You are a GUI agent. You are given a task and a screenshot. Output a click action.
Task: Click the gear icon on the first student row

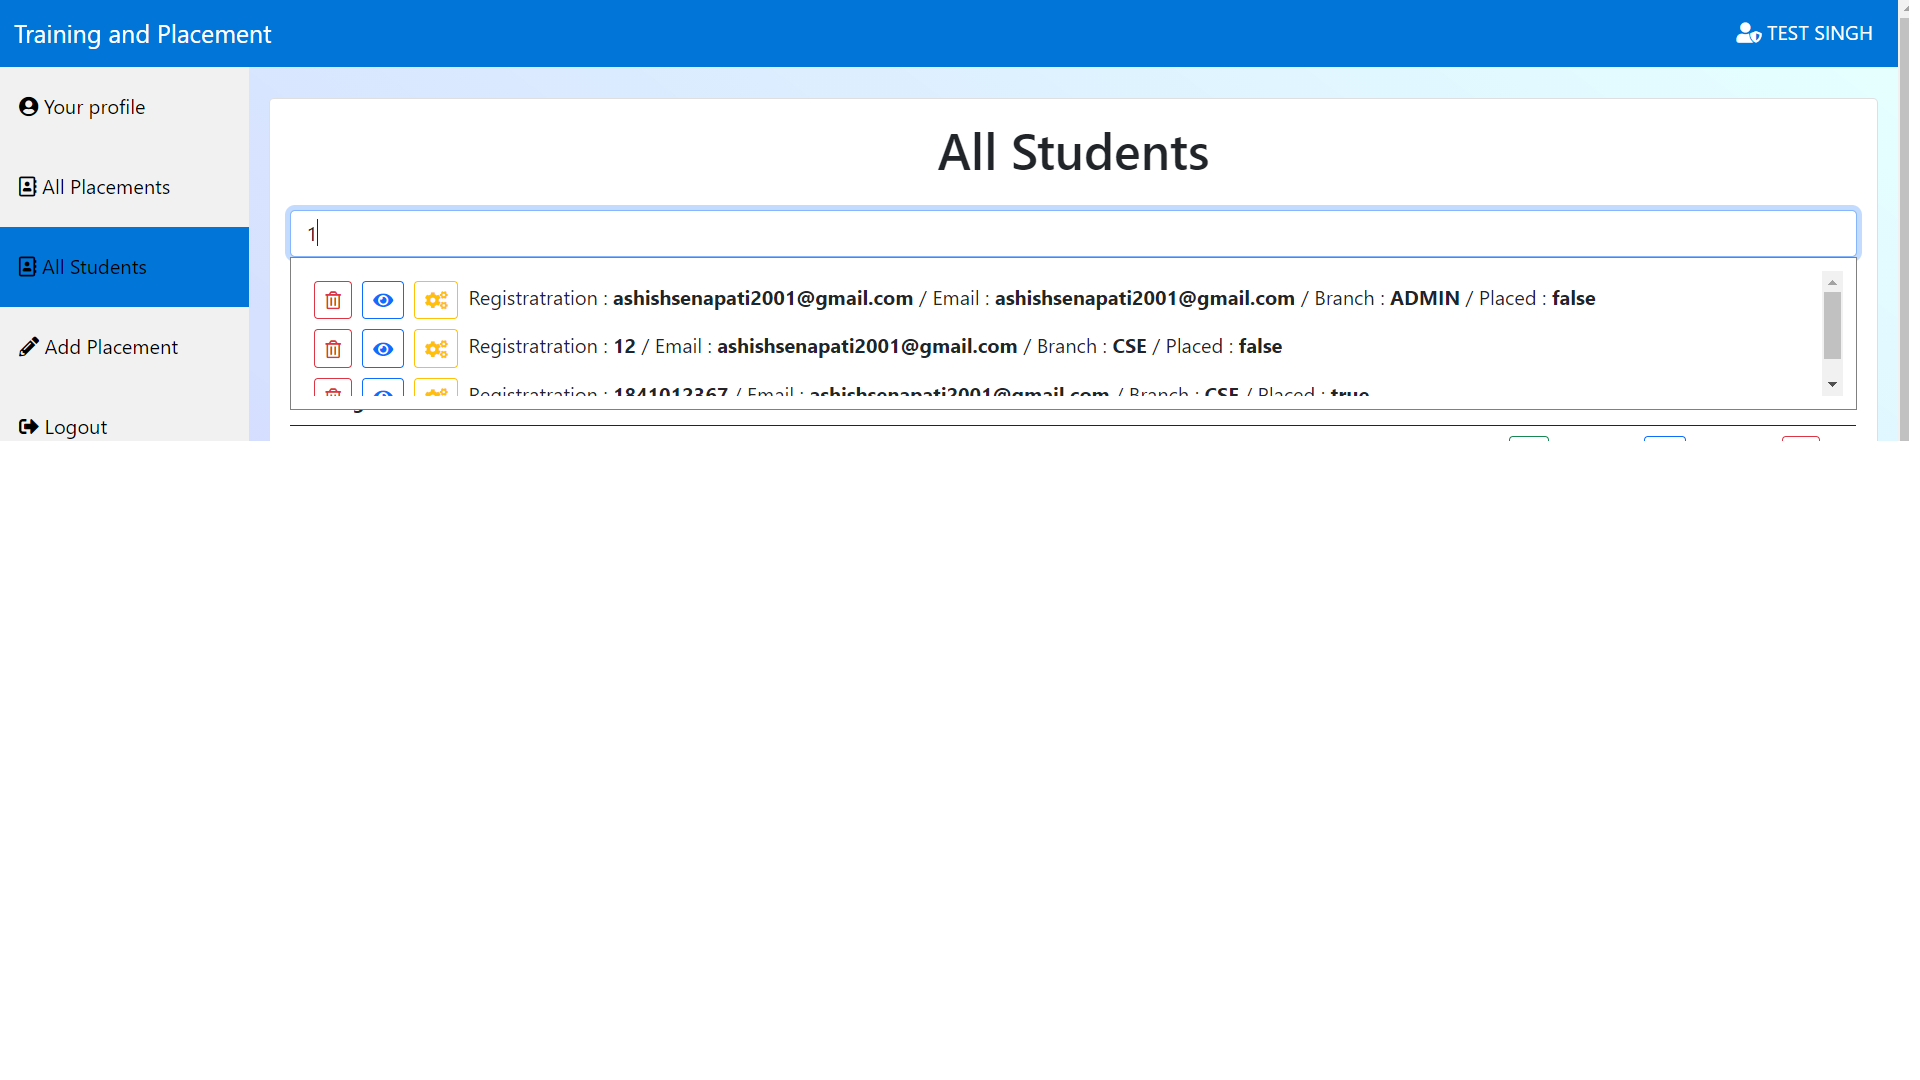[x=436, y=299]
